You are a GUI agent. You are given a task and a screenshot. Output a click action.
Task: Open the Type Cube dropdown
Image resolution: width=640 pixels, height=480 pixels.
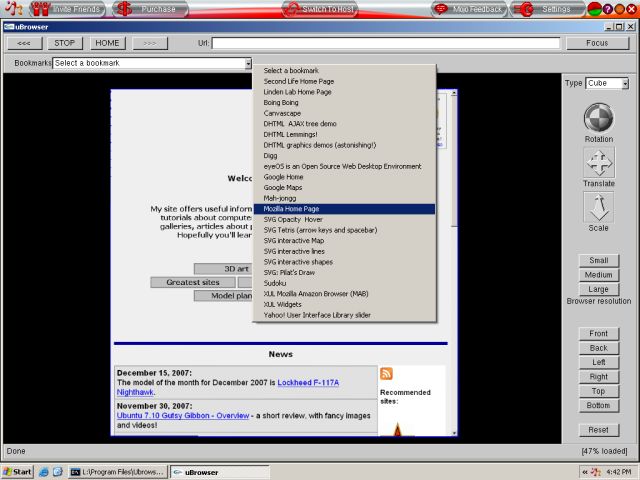(x=607, y=83)
